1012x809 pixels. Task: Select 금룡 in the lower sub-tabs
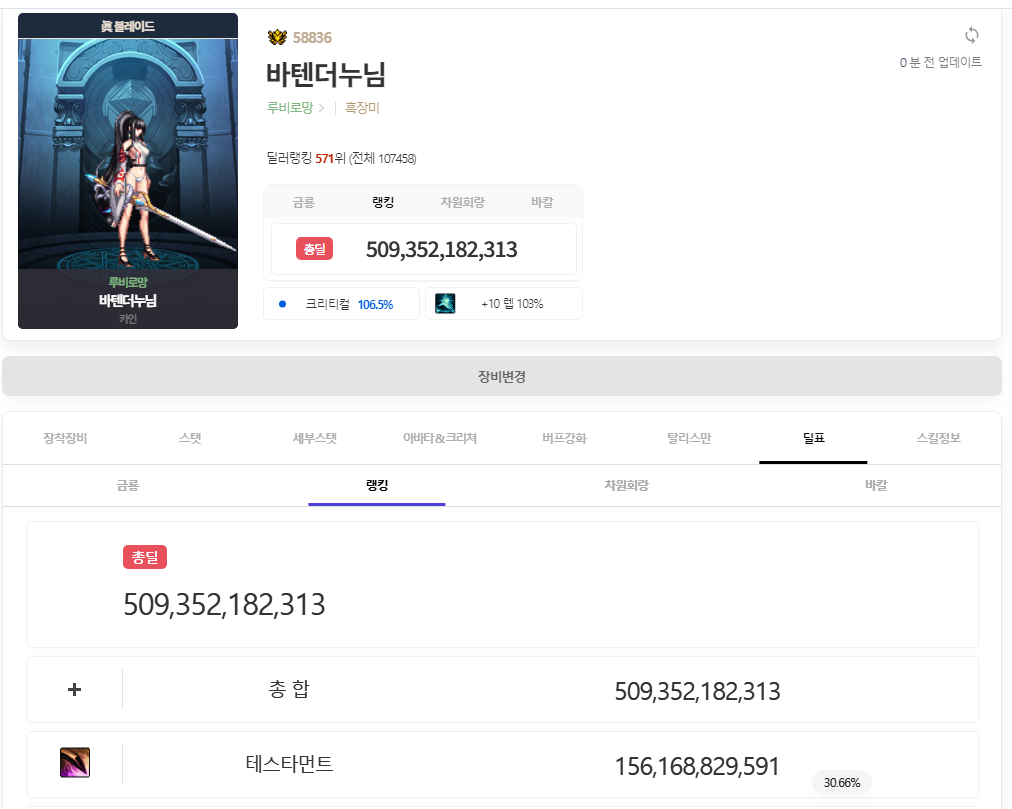[127, 485]
